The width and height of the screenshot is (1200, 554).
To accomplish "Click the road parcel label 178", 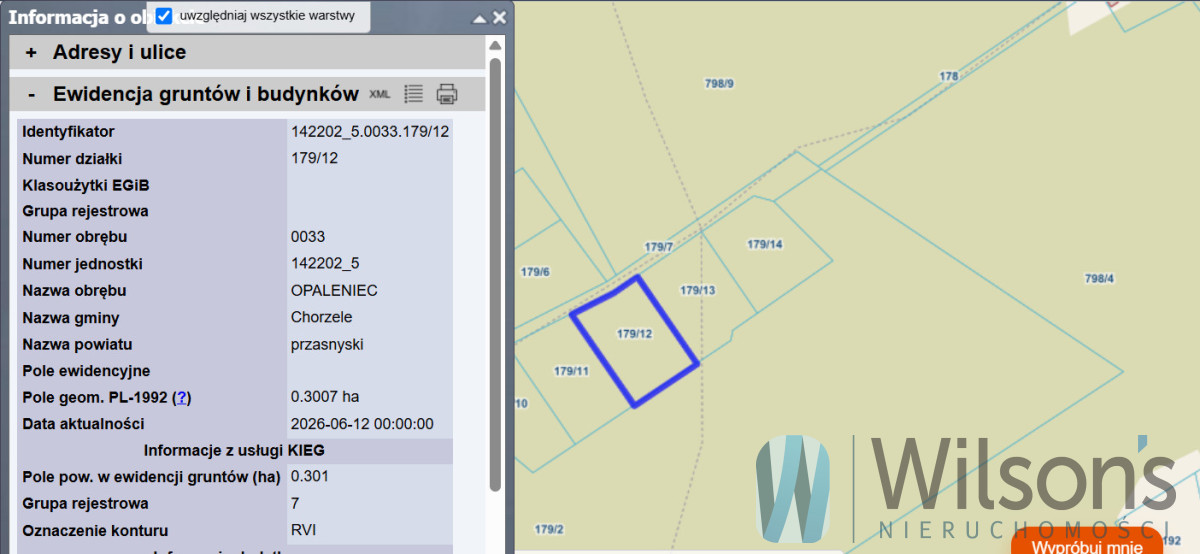I will [949, 76].
